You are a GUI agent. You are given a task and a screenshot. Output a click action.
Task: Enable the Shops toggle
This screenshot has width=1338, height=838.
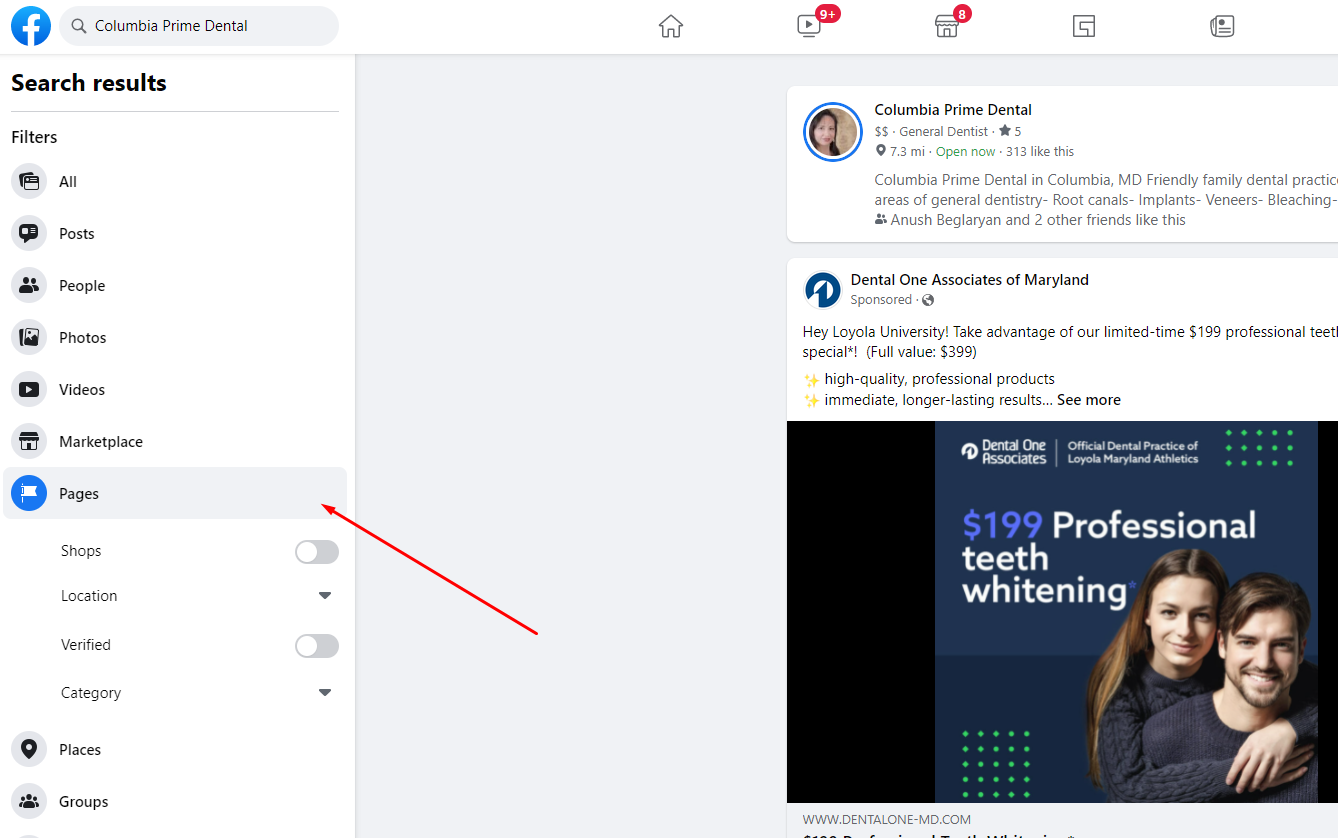tap(317, 552)
